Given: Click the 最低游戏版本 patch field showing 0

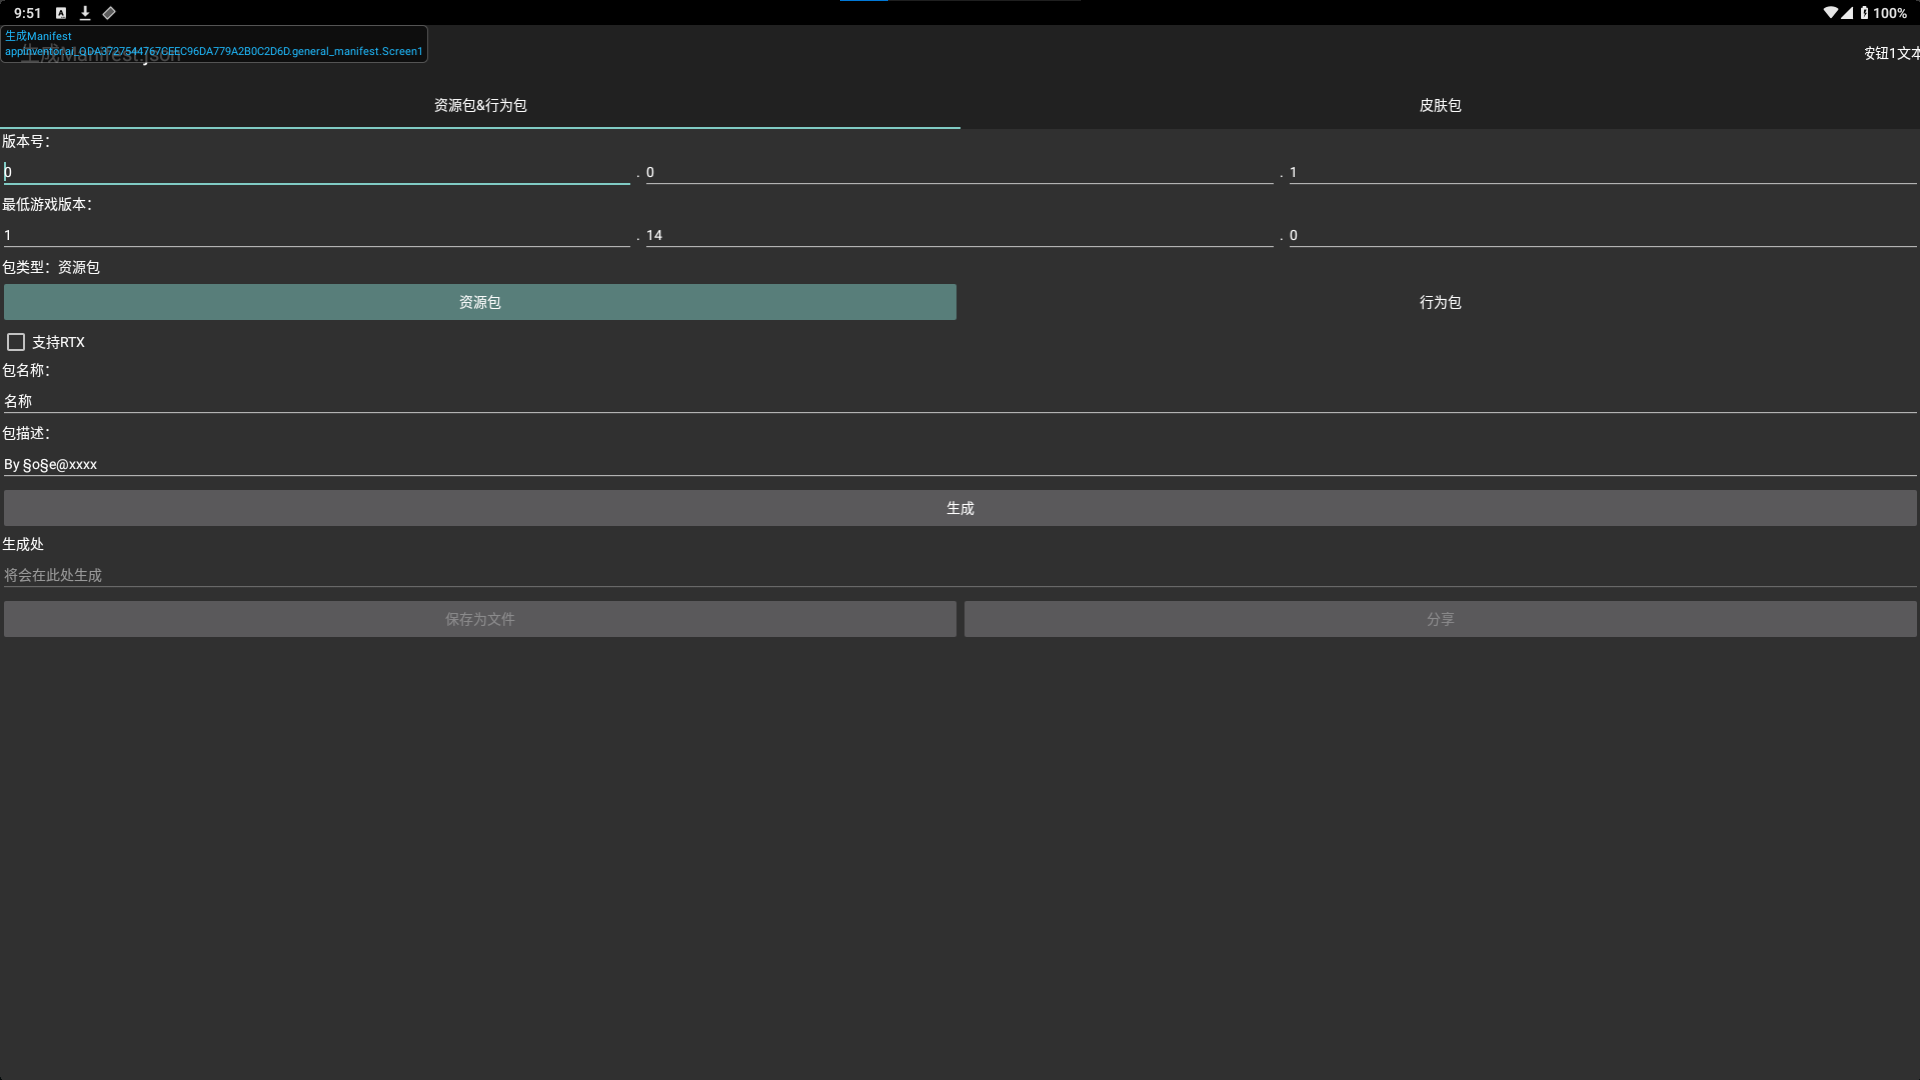Looking at the screenshot, I should pyautogui.click(x=1603, y=235).
